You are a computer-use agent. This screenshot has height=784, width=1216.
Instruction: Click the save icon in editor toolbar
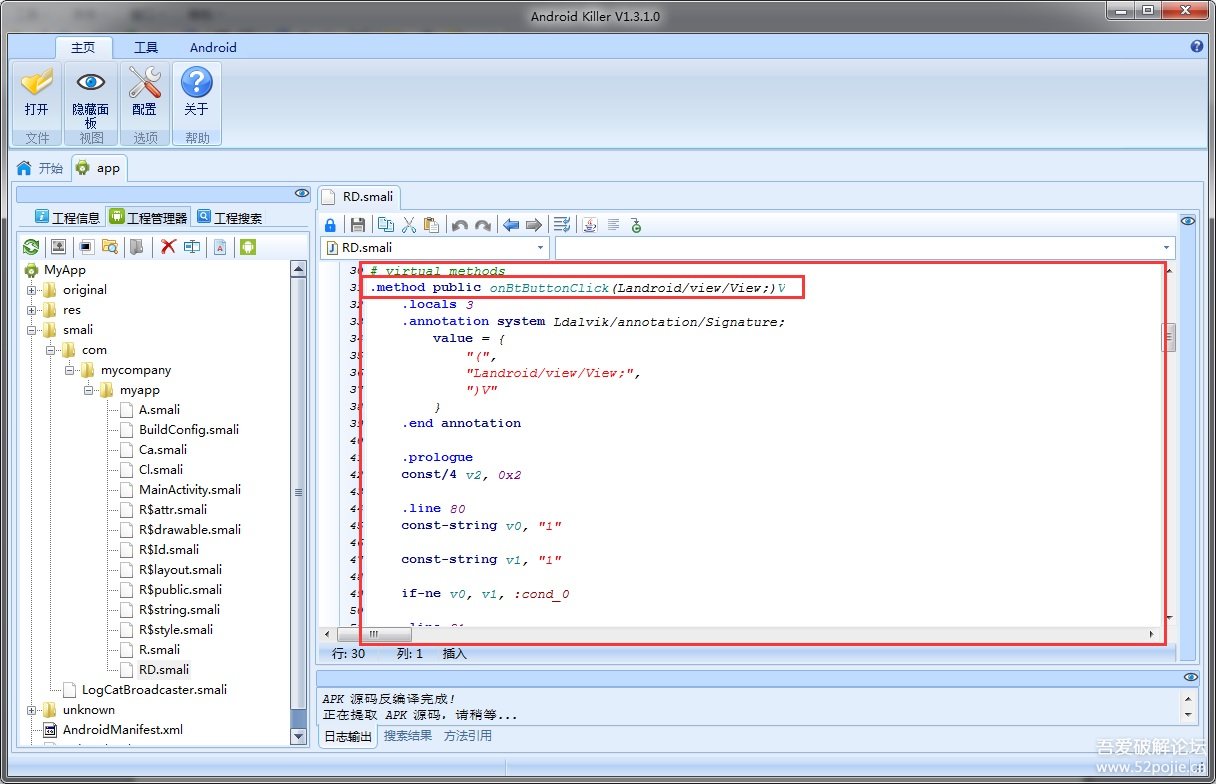[x=357, y=225]
